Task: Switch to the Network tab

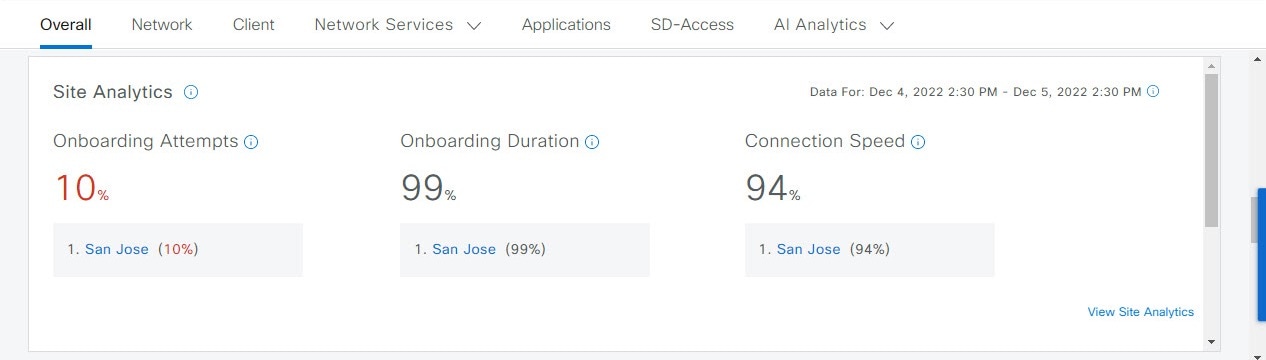Action: (162, 25)
